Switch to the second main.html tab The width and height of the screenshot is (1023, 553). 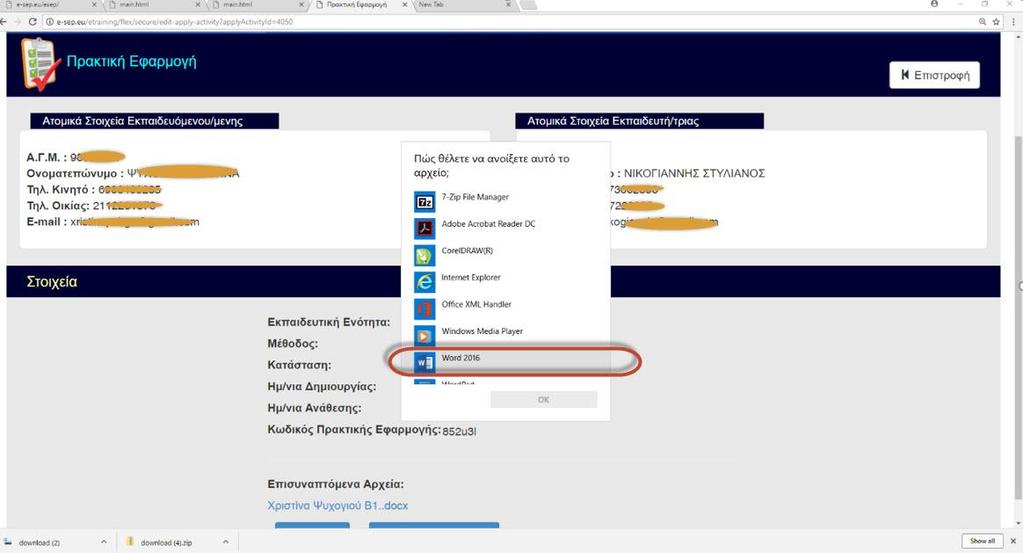click(259, 5)
